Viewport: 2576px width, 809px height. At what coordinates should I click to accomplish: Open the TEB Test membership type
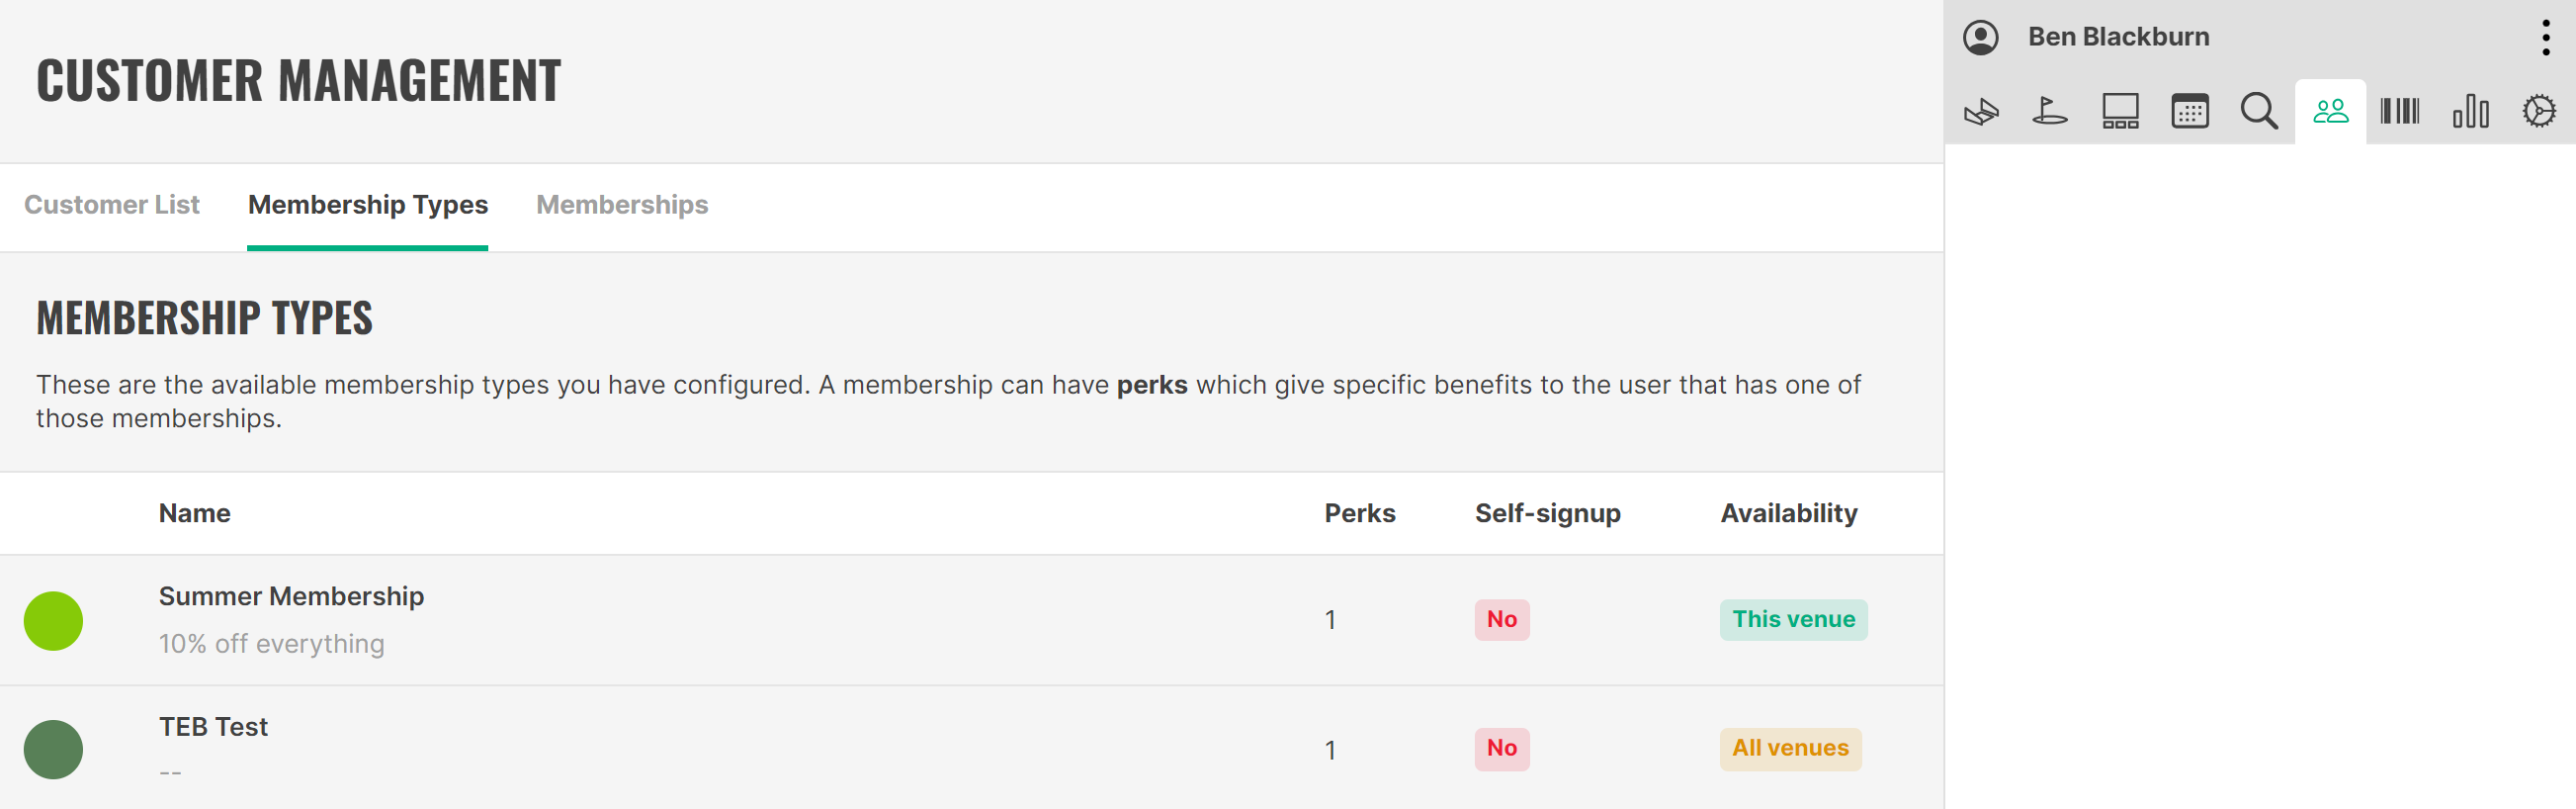972,748
